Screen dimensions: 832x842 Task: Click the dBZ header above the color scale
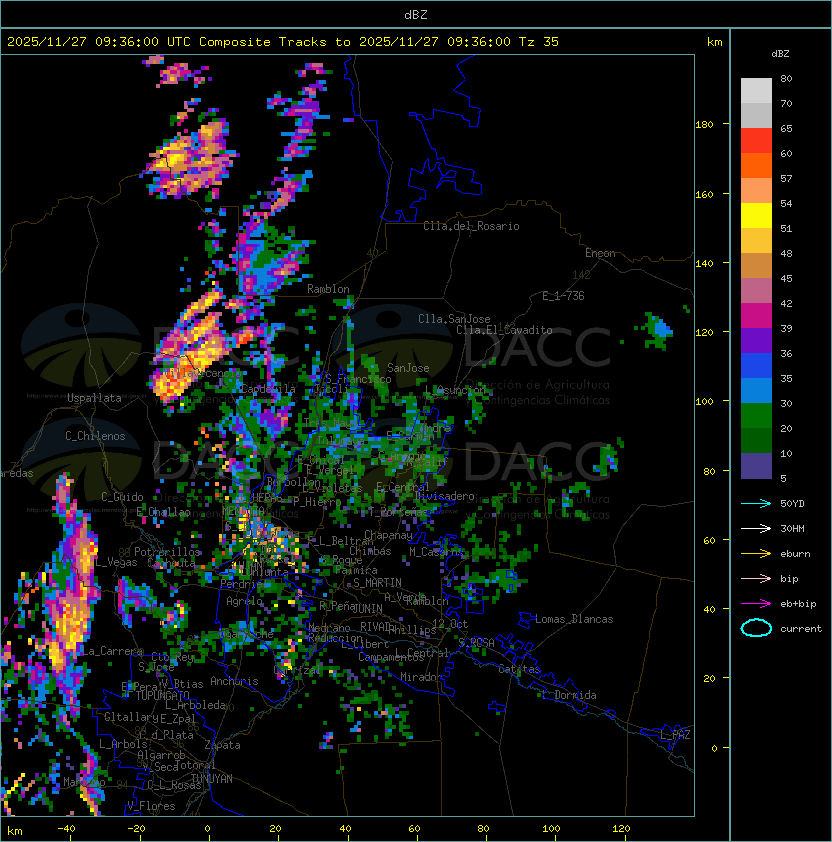pyautogui.click(x=780, y=54)
